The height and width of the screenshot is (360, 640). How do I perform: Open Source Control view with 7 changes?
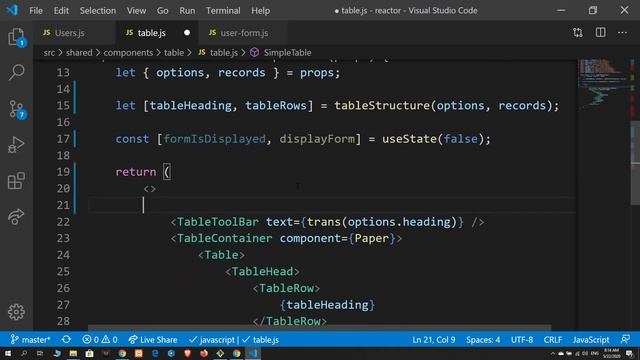tap(17, 109)
